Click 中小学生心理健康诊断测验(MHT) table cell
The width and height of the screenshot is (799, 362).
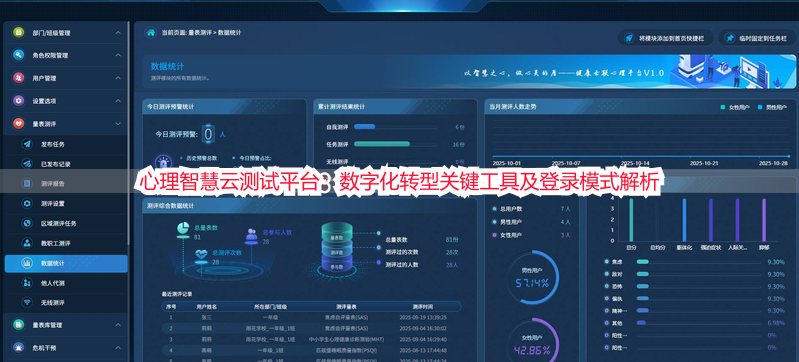click(347, 339)
